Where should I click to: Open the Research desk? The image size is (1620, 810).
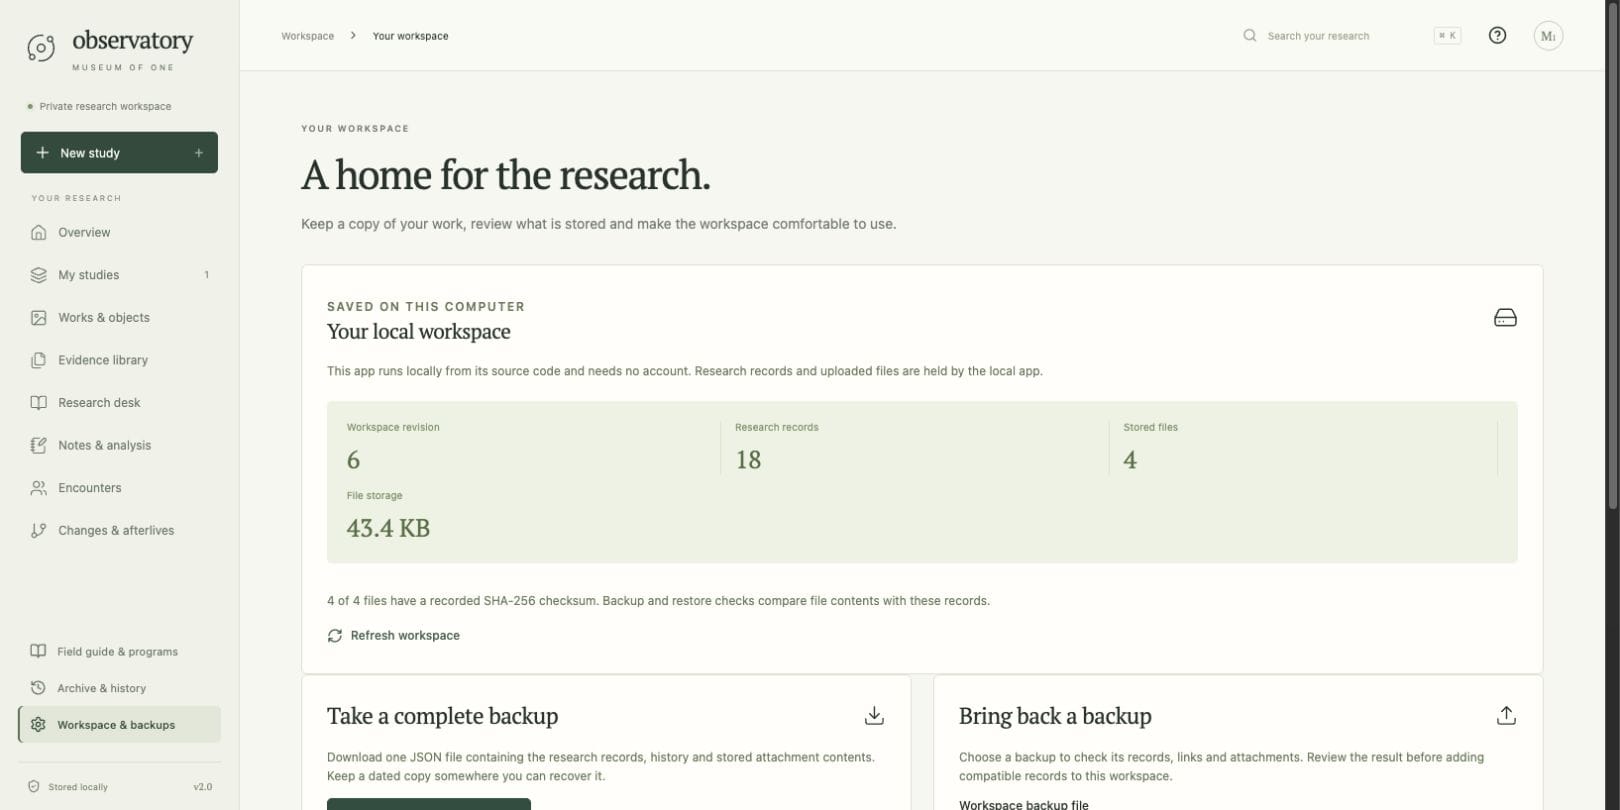pos(119,403)
